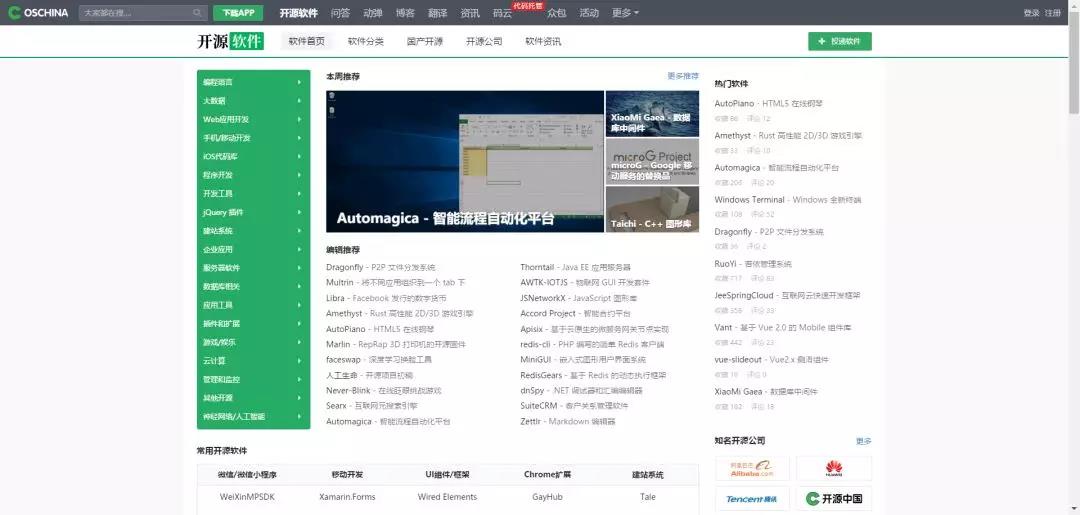Click the 登录 link
This screenshot has height=515, width=1080.
pos(1031,12)
